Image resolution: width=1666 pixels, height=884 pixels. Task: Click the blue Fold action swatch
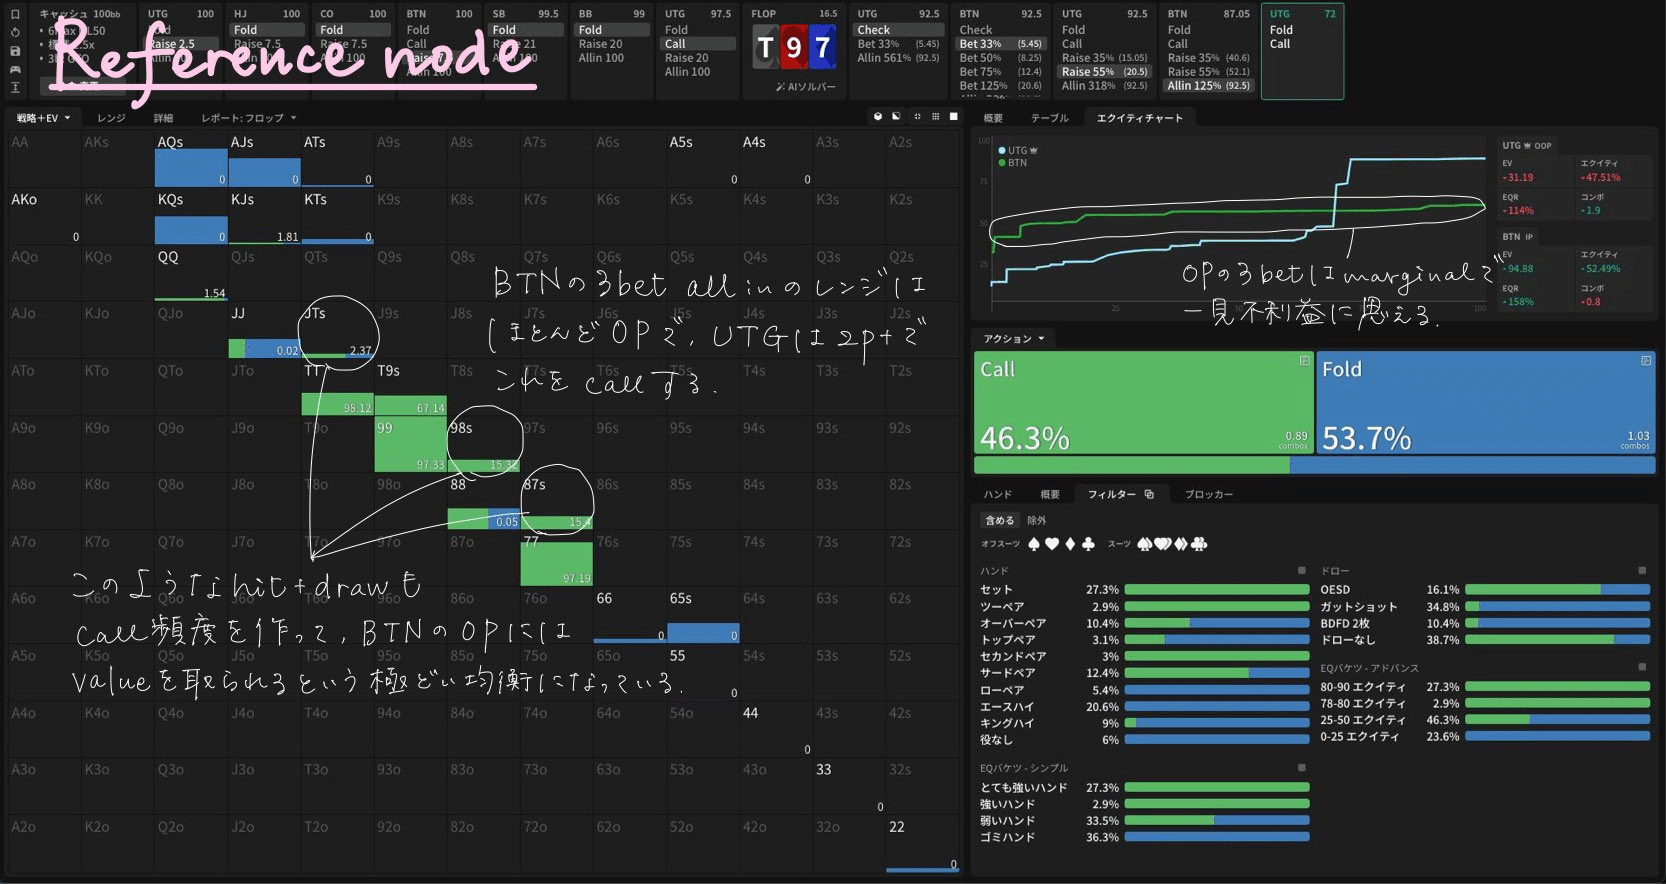pyautogui.click(x=1484, y=402)
